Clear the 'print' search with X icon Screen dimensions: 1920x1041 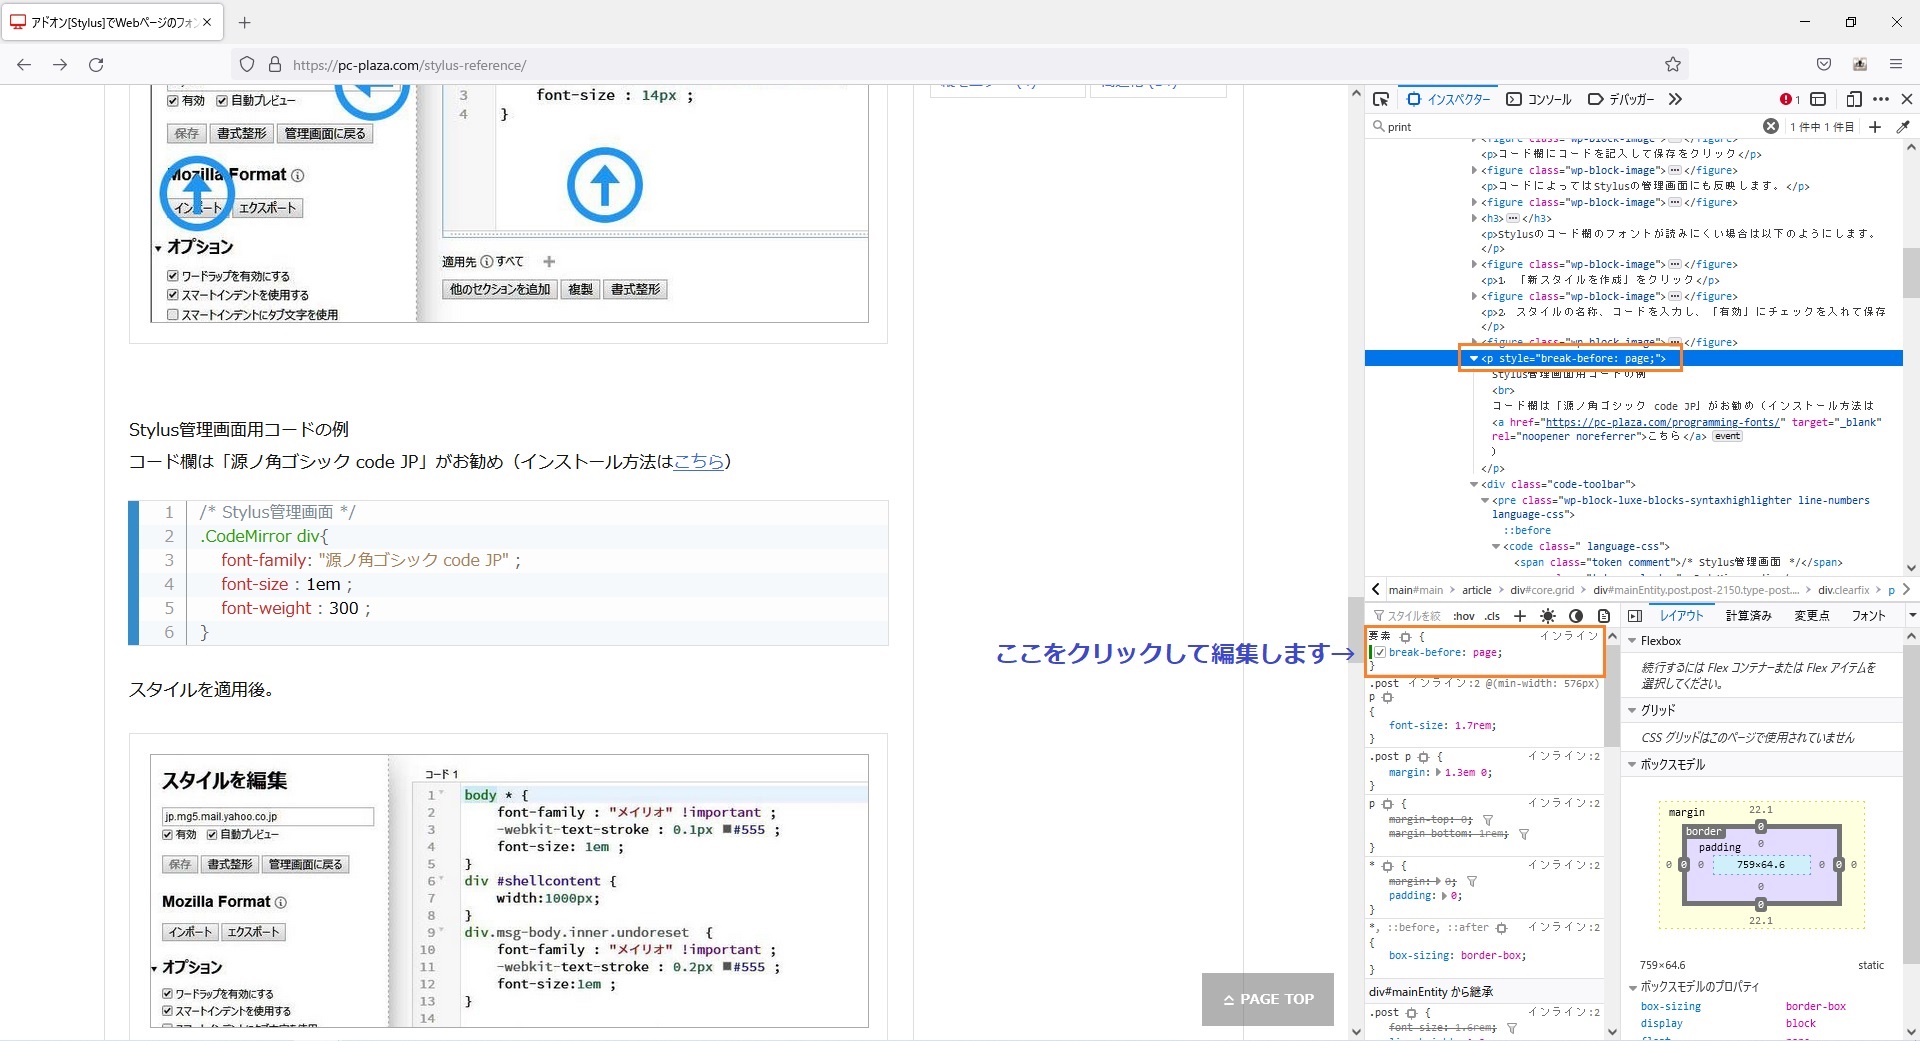click(1770, 126)
